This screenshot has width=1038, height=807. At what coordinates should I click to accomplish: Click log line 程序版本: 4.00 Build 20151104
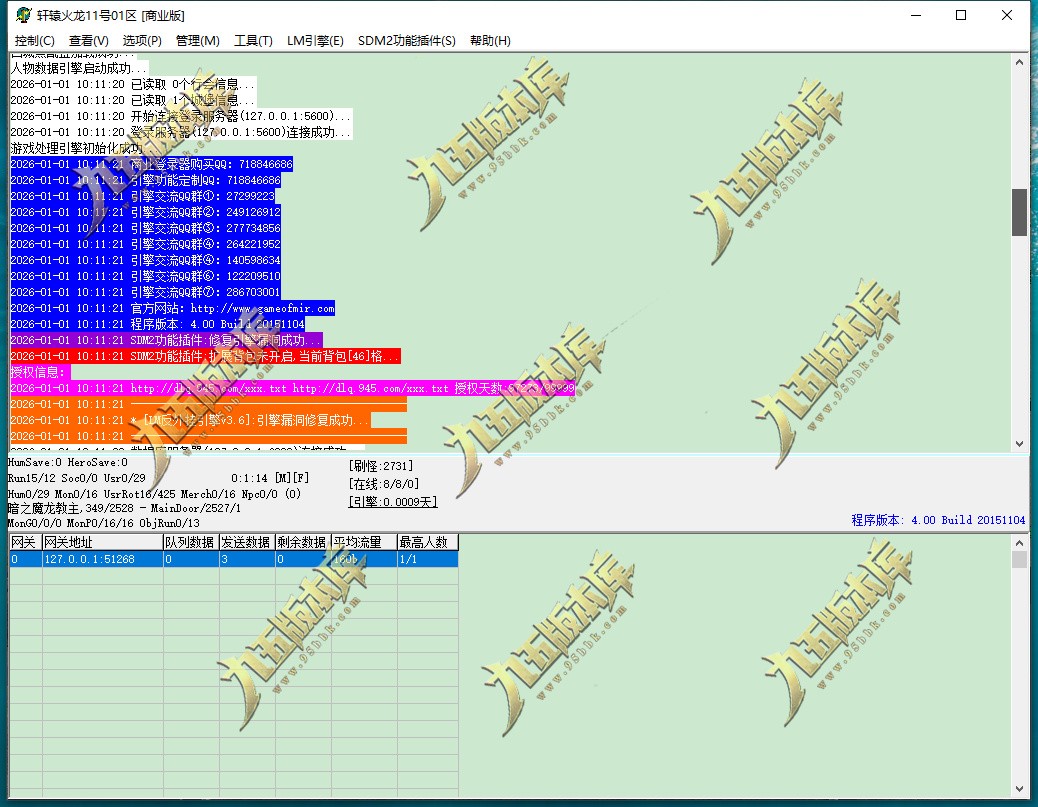click(158, 324)
